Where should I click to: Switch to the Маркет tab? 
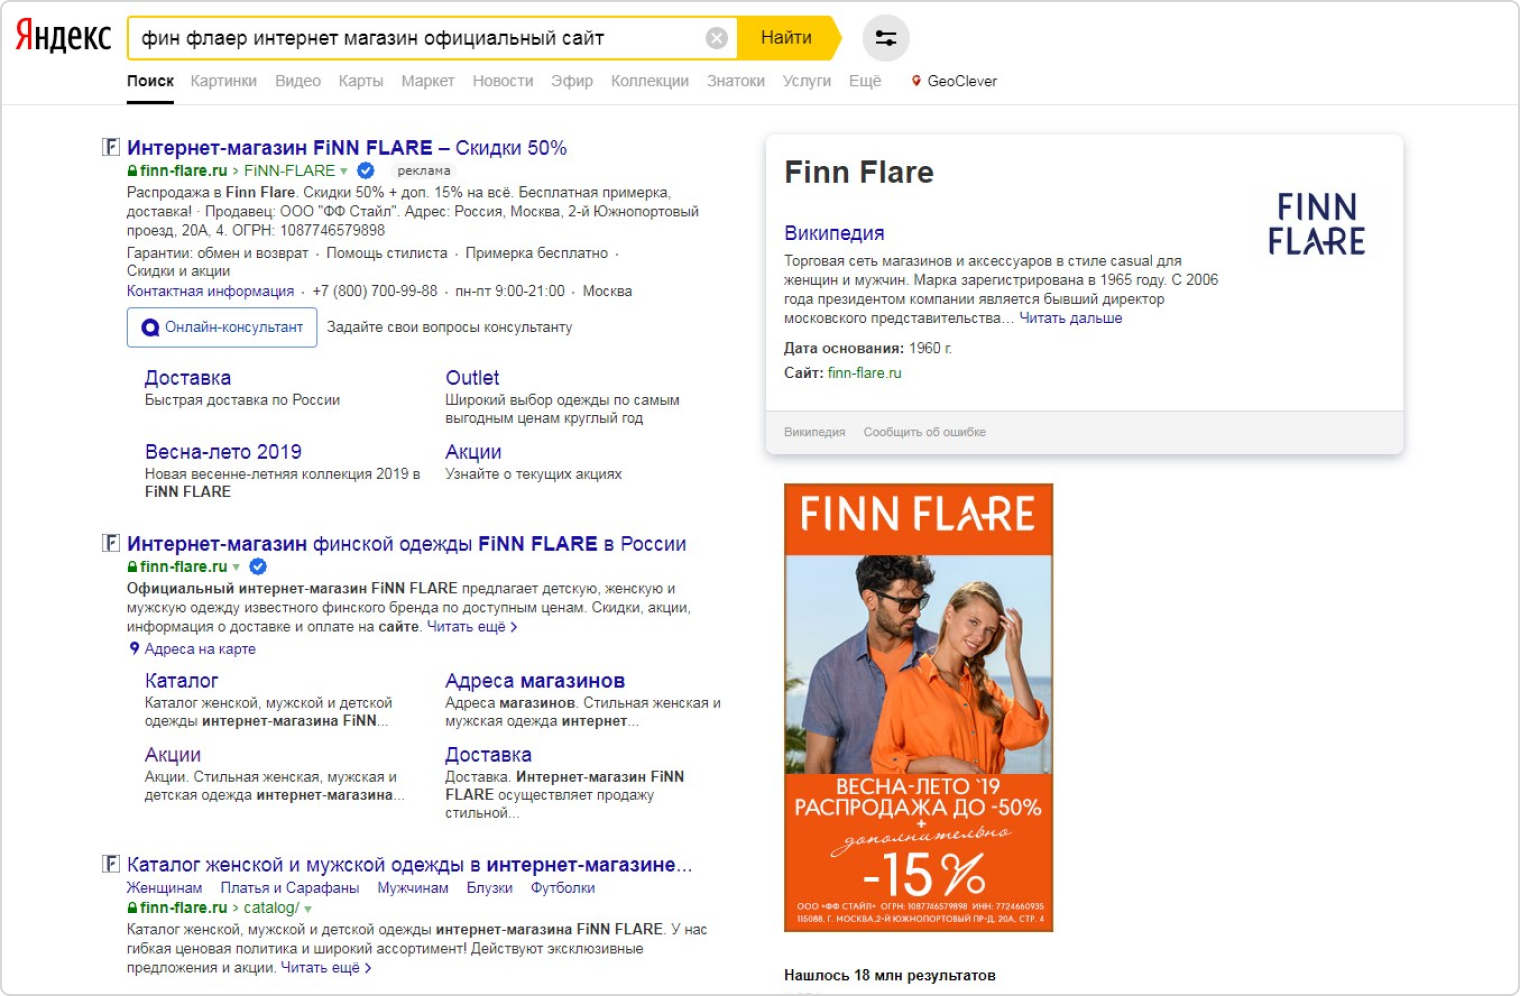[x=428, y=81]
